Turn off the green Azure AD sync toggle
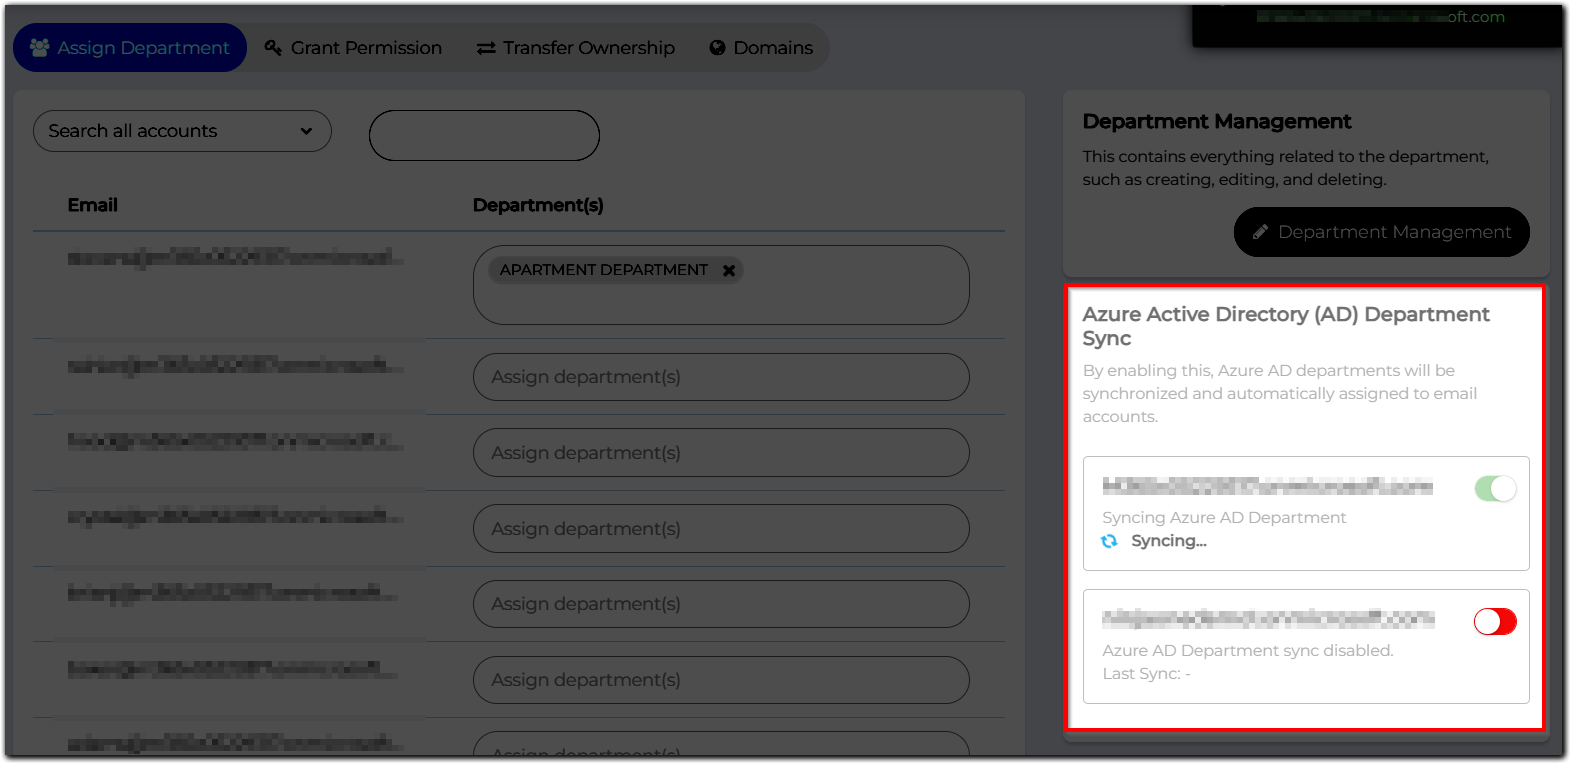Screen dimensions: 1571x764 tap(1495, 488)
